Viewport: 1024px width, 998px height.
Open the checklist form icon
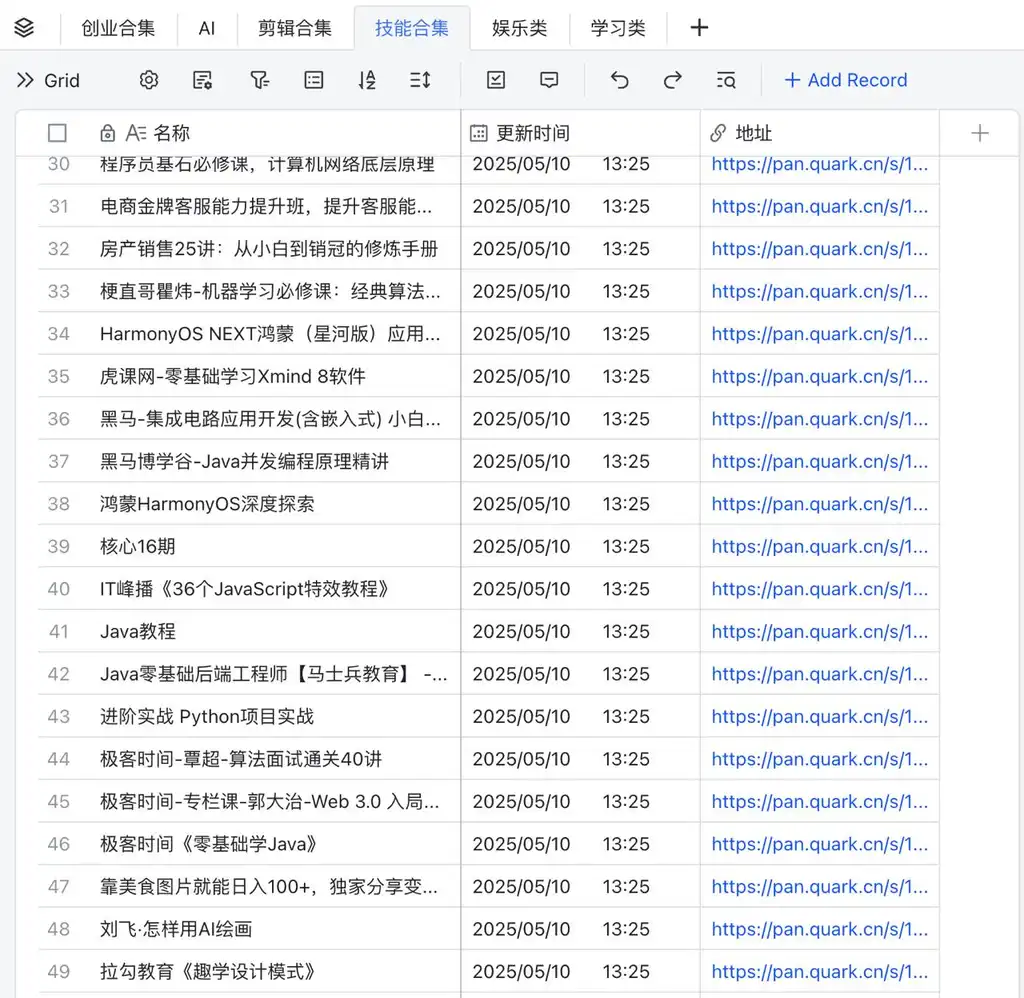[x=496, y=80]
